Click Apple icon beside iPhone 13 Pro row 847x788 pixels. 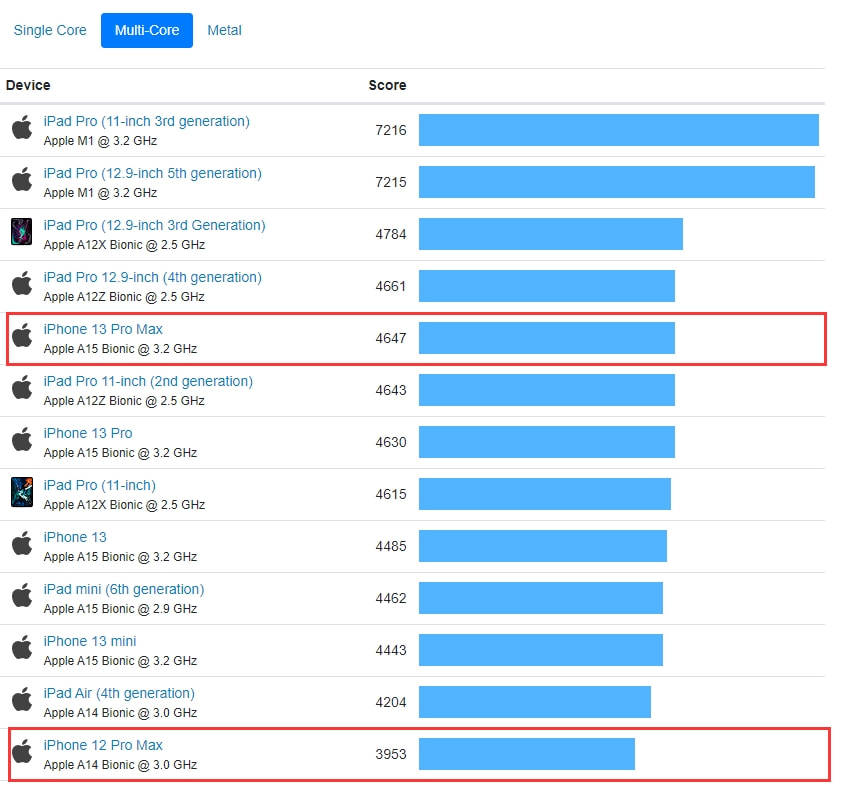(22, 439)
